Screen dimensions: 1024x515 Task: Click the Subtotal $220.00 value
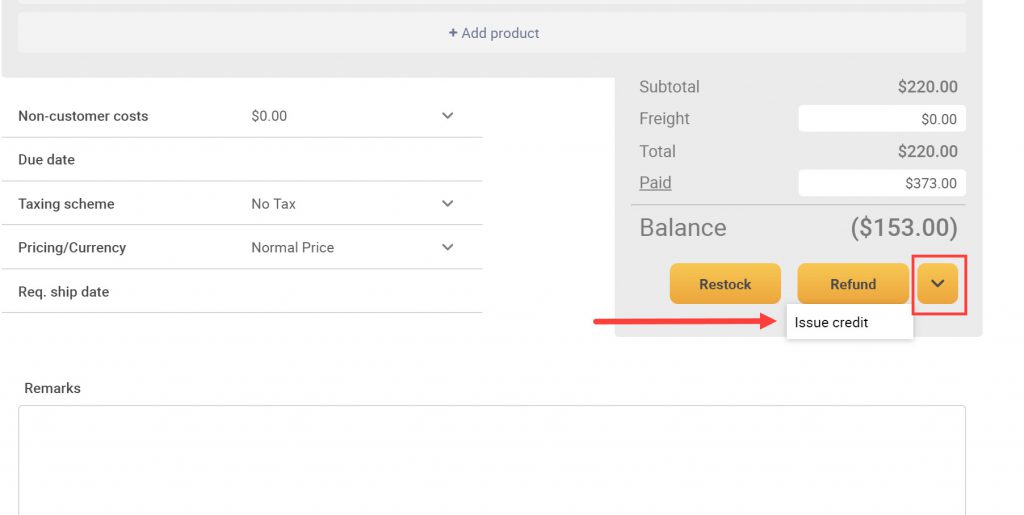(x=927, y=86)
